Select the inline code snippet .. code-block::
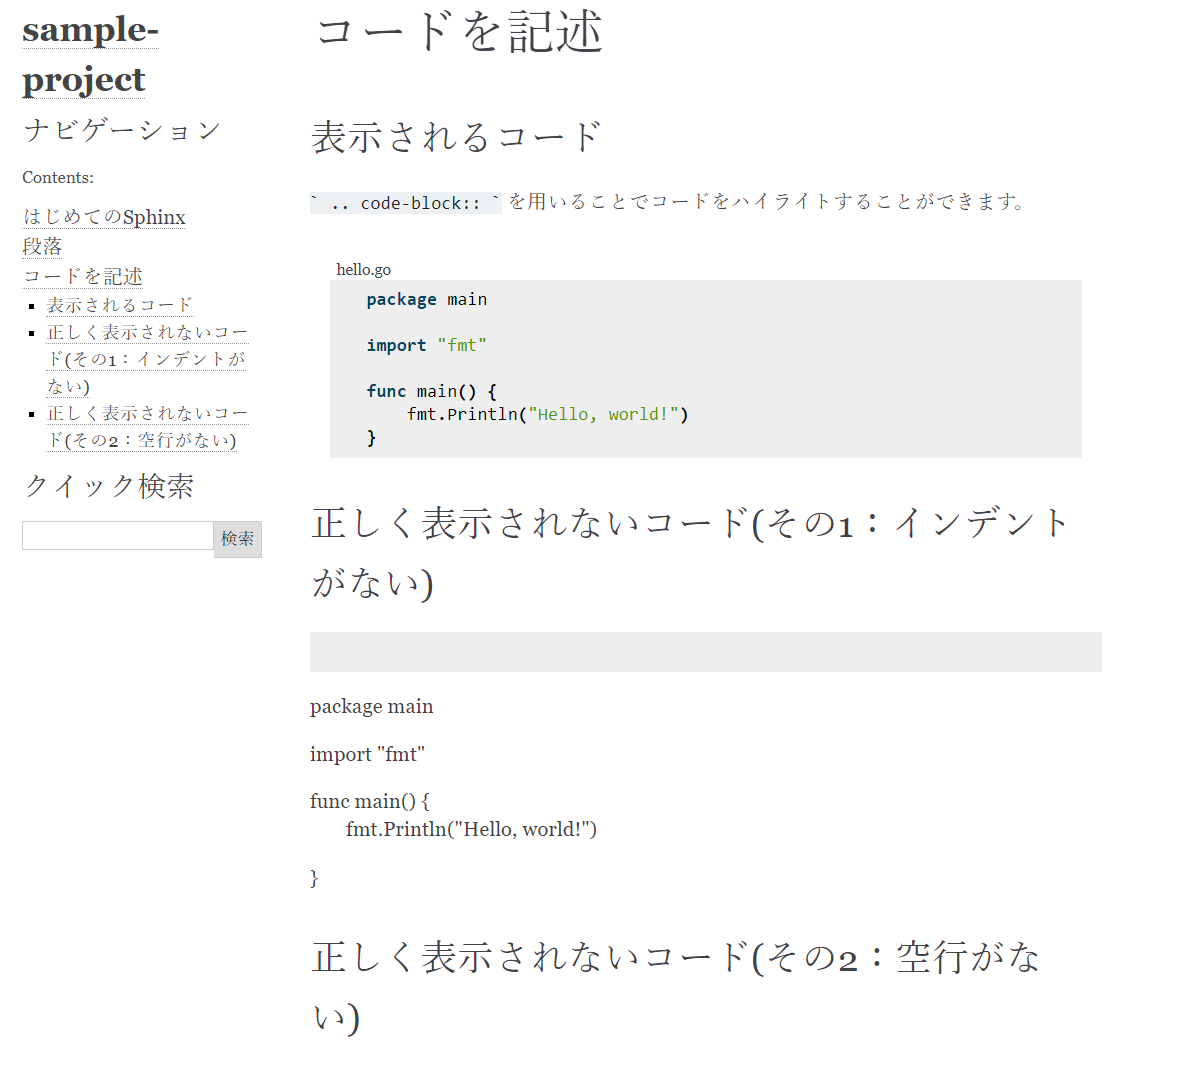 [x=405, y=202]
